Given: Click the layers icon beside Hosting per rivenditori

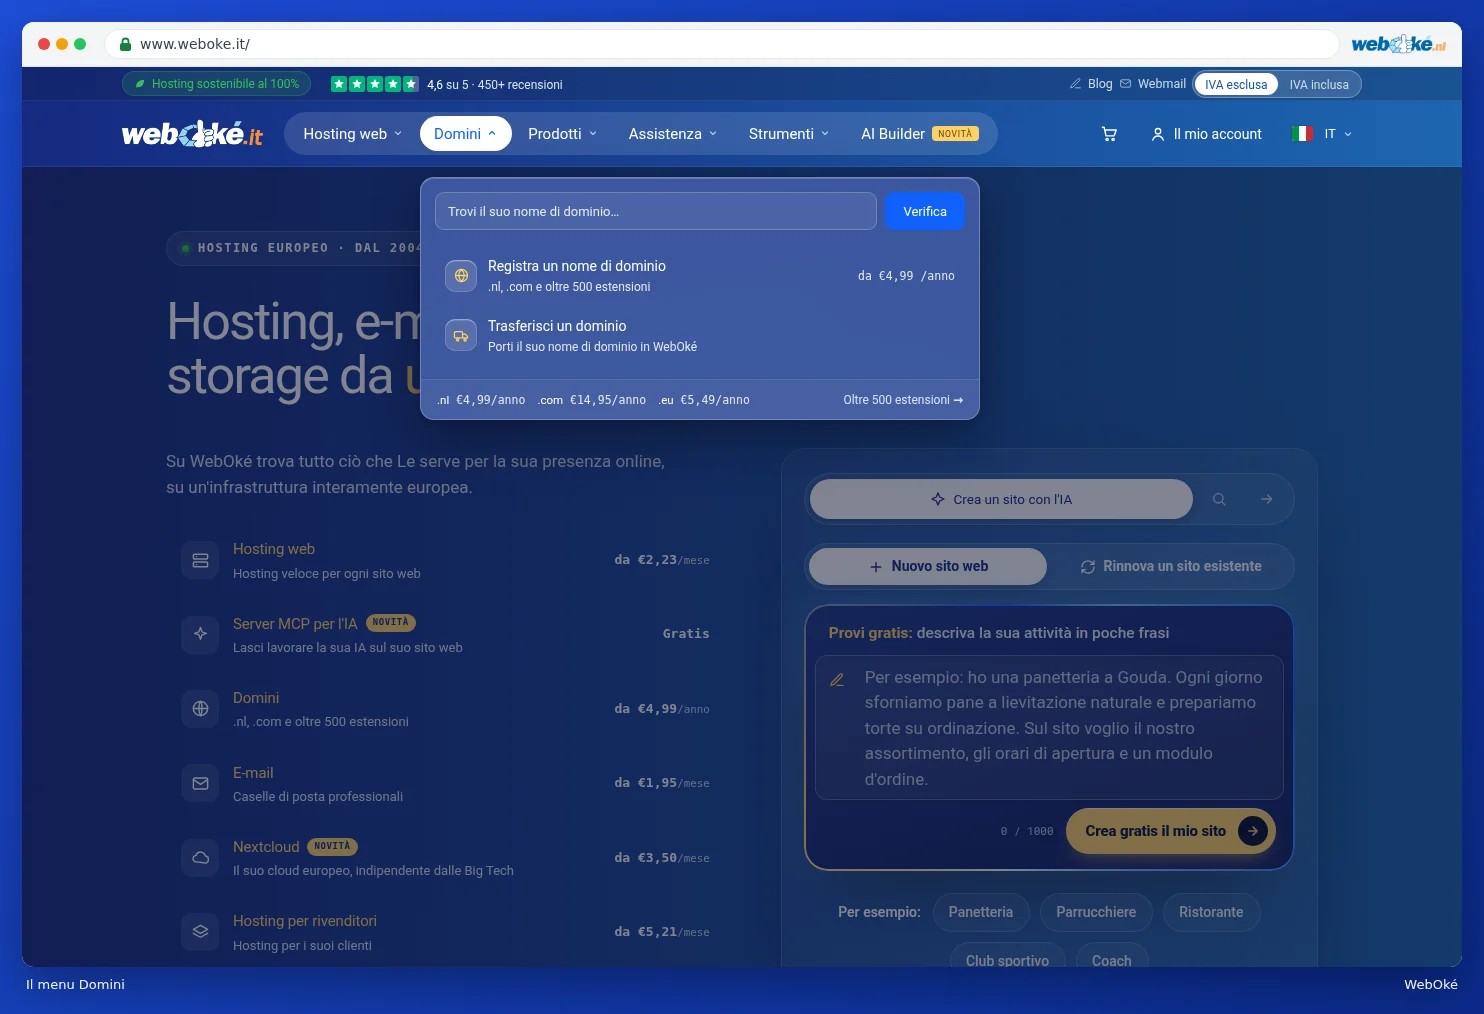Looking at the screenshot, I should coord(200,932).
